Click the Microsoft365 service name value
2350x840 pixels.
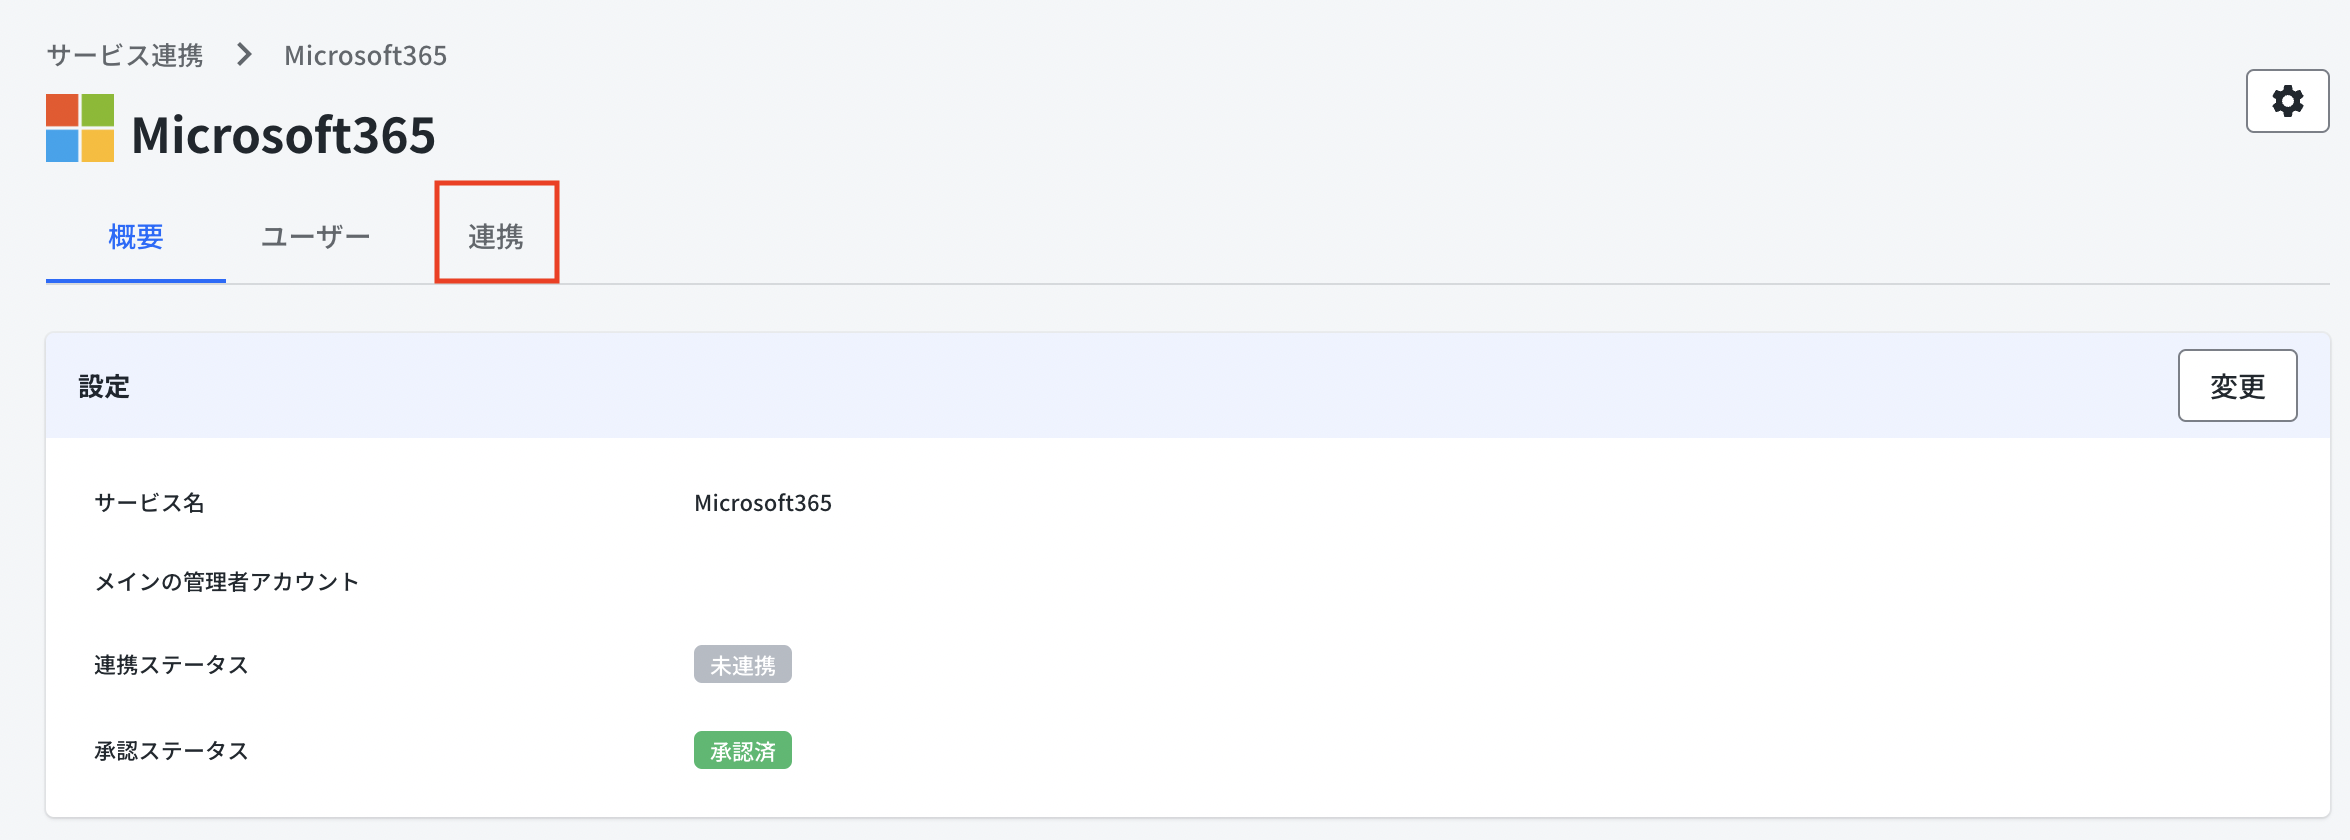pyautogui.click(x=763, y=503)
